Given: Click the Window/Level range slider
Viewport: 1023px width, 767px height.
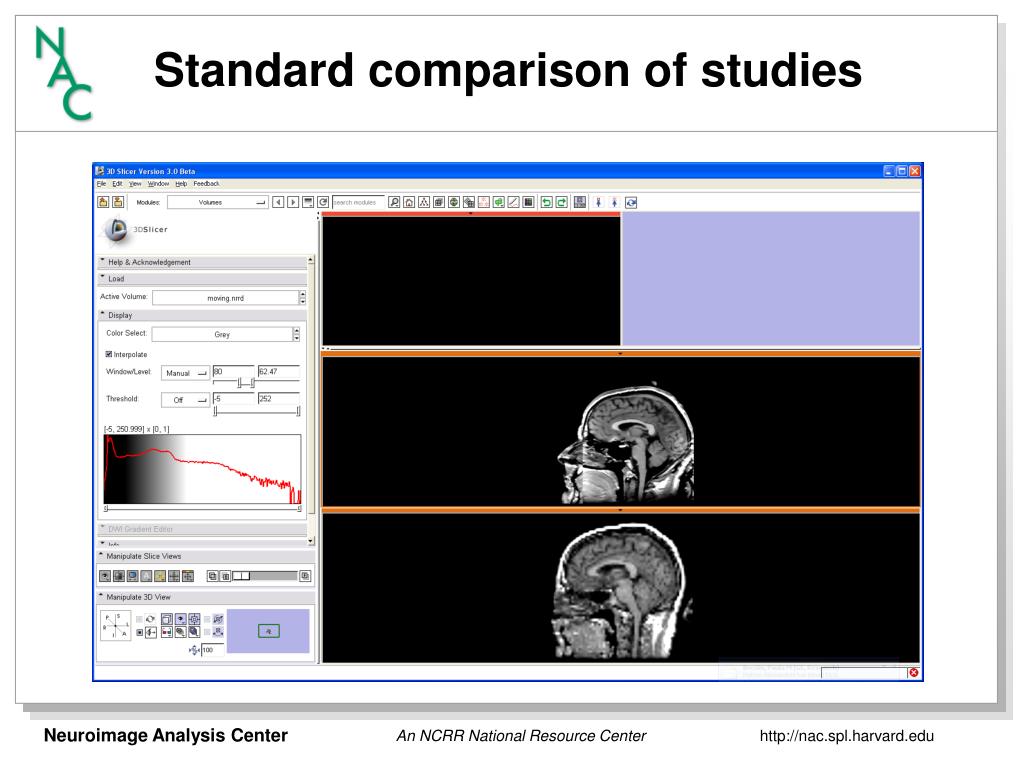Looking at the screenshot, I should pos(256,383).
